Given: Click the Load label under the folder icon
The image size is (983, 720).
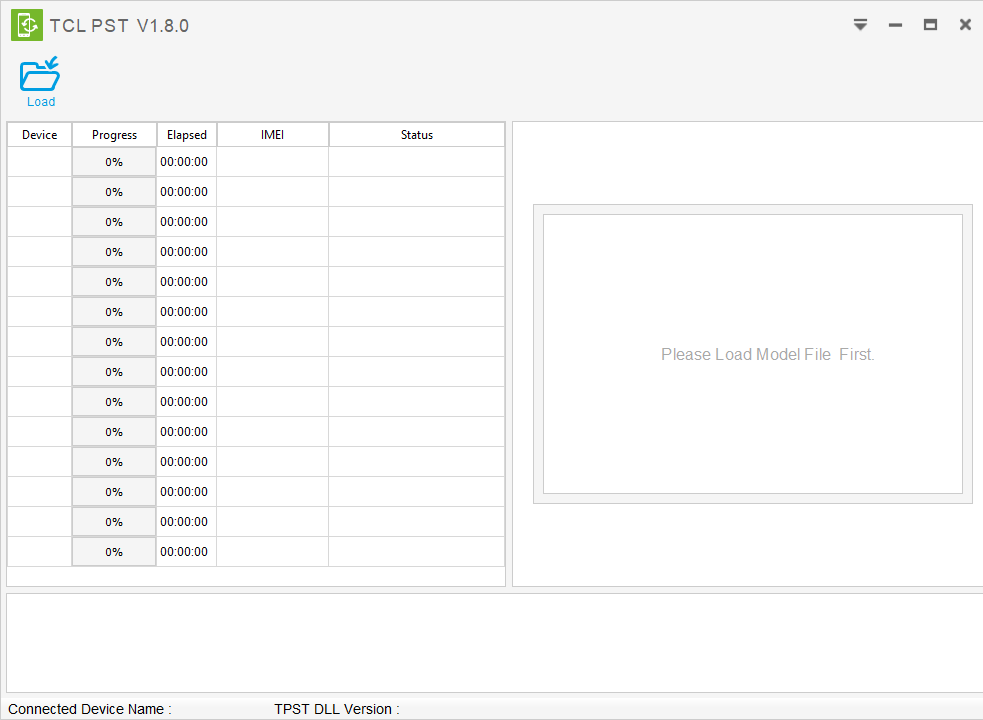Looking at the screenshot, I should click(40, 101).
